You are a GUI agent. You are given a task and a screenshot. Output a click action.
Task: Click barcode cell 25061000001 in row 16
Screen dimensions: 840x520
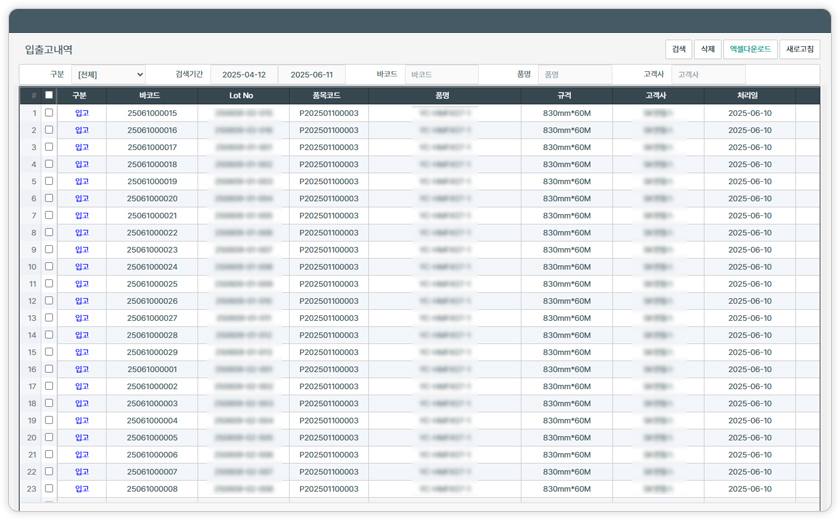click(152, 370)
